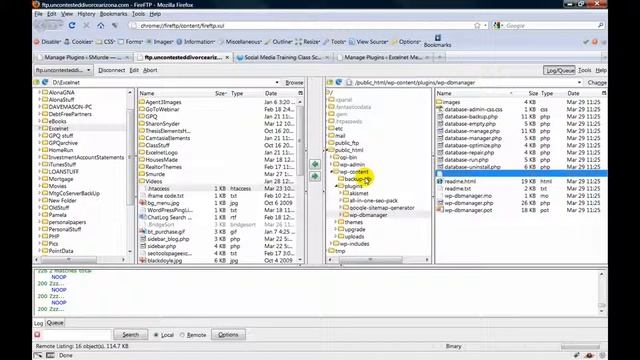Upload file with right green arrow

click(315, 176)
